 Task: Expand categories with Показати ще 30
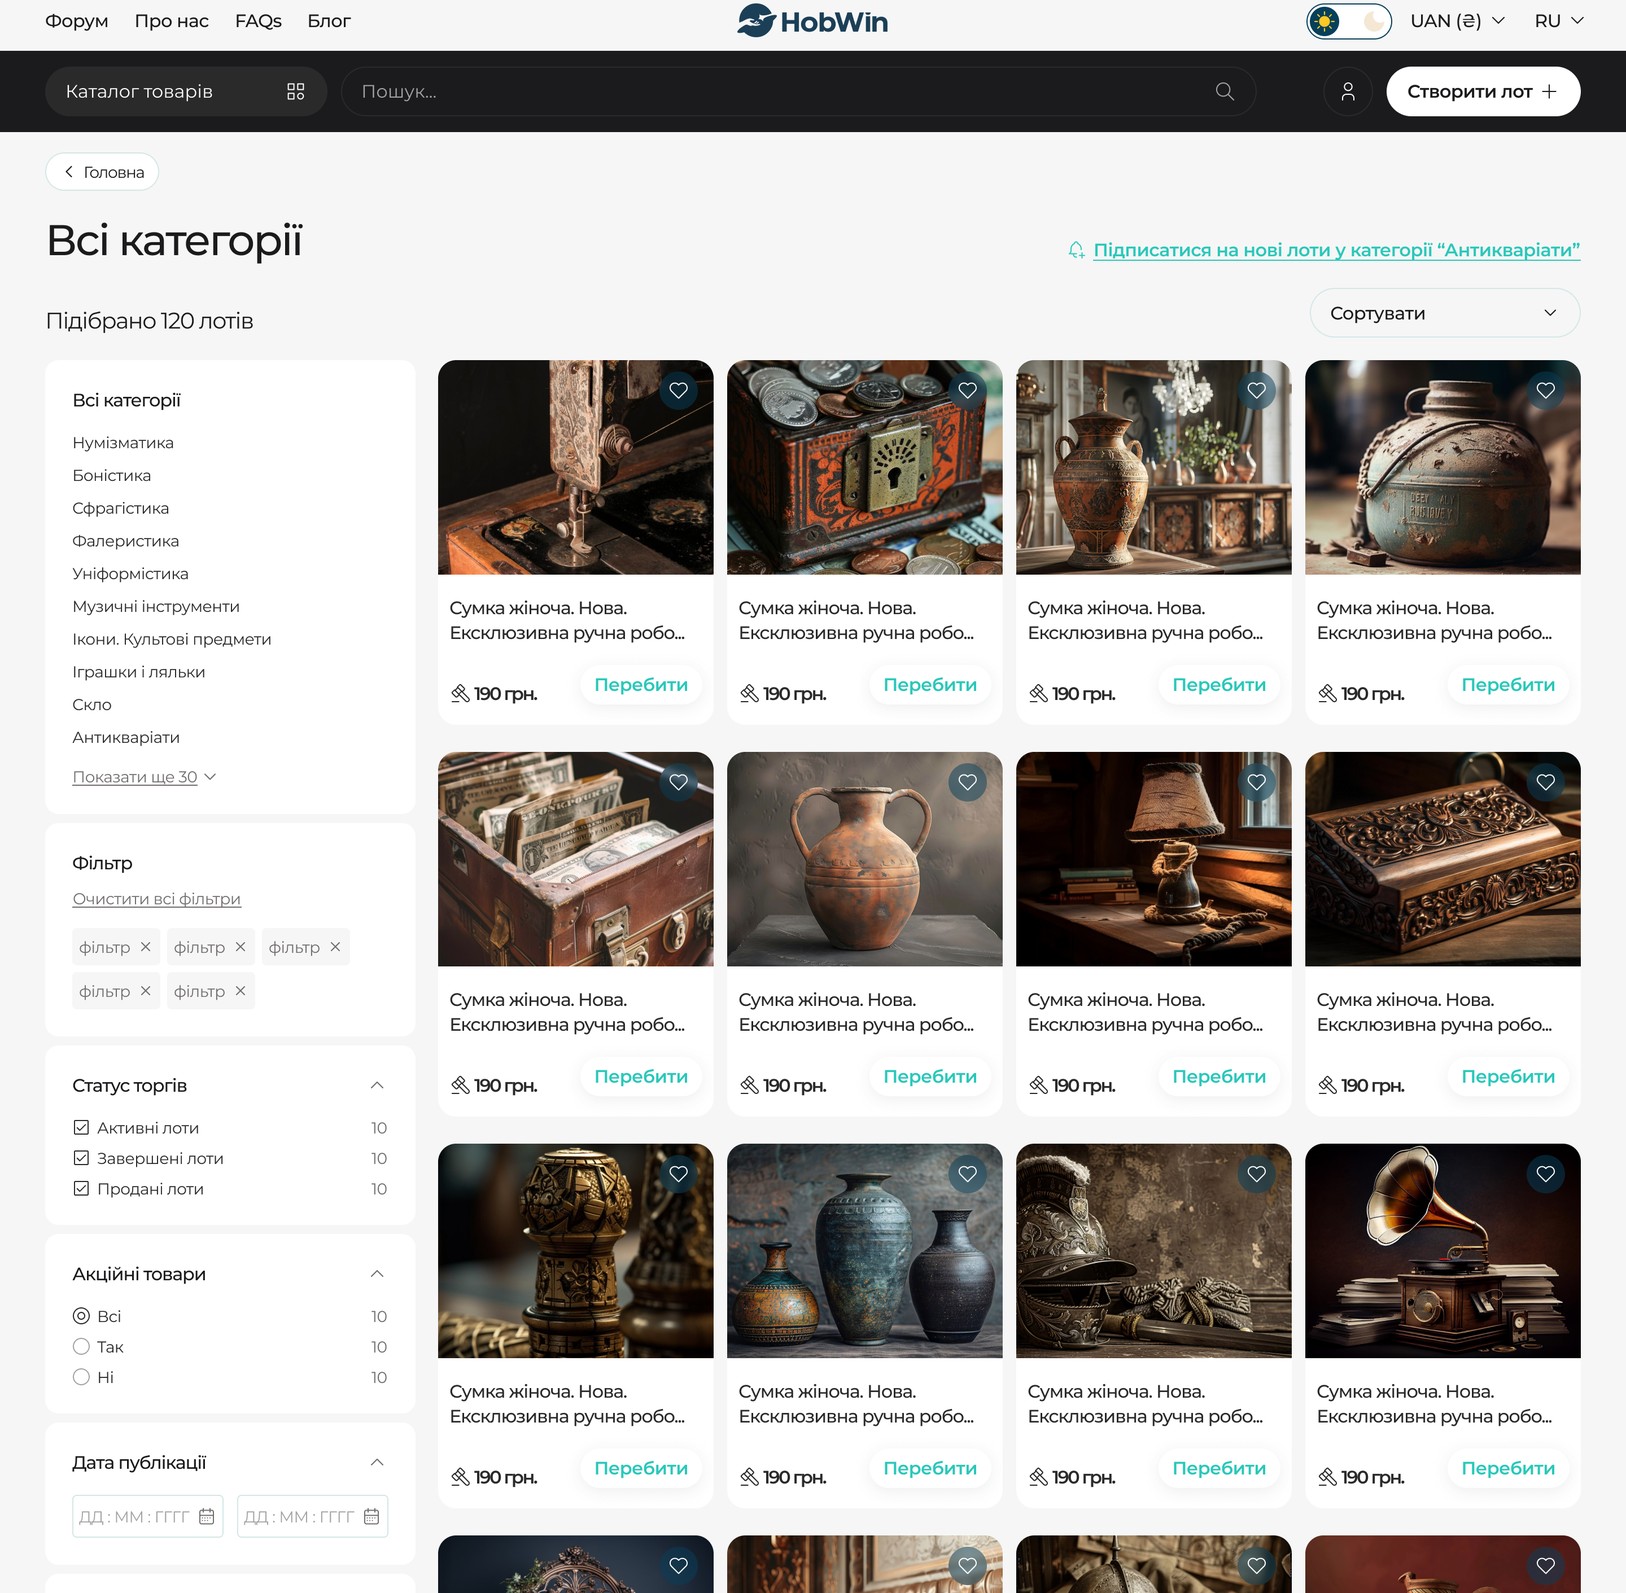[144, 777]
